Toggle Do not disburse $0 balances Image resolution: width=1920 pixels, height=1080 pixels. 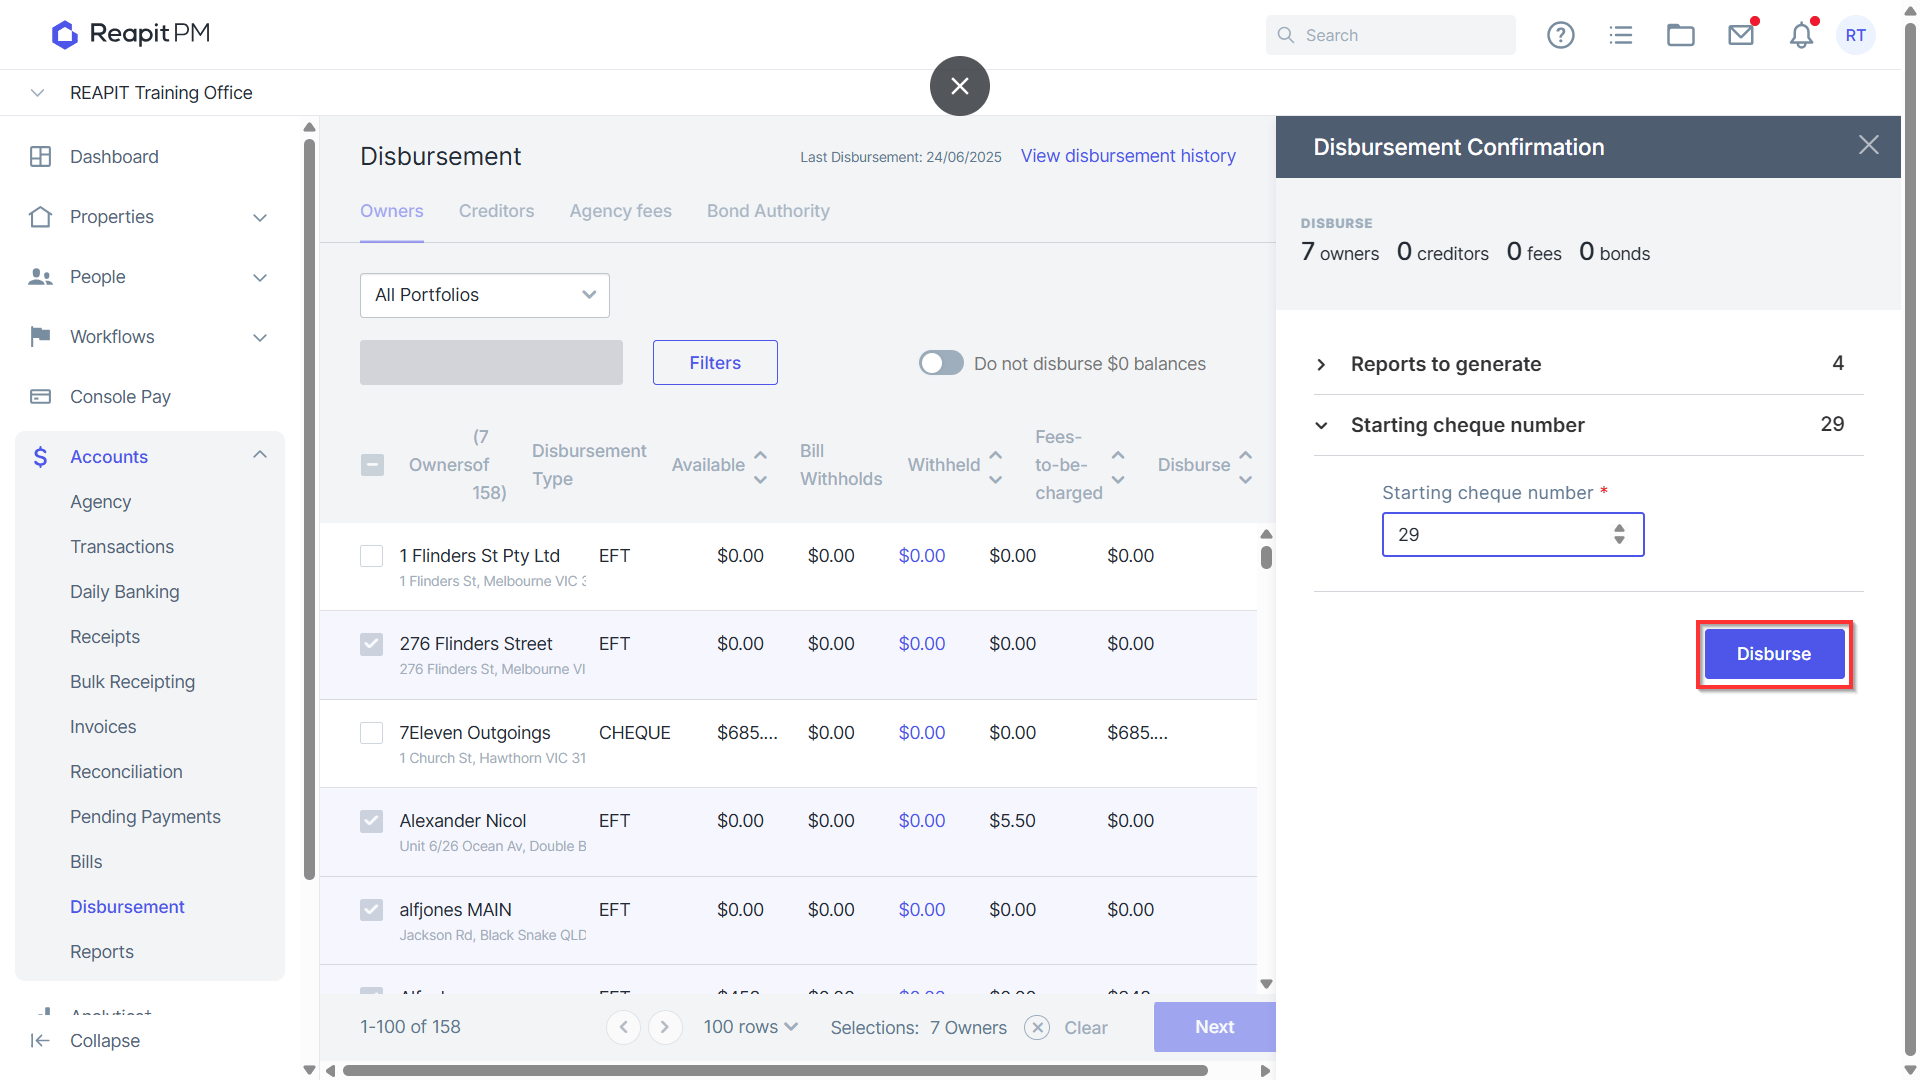coord(941,363)
